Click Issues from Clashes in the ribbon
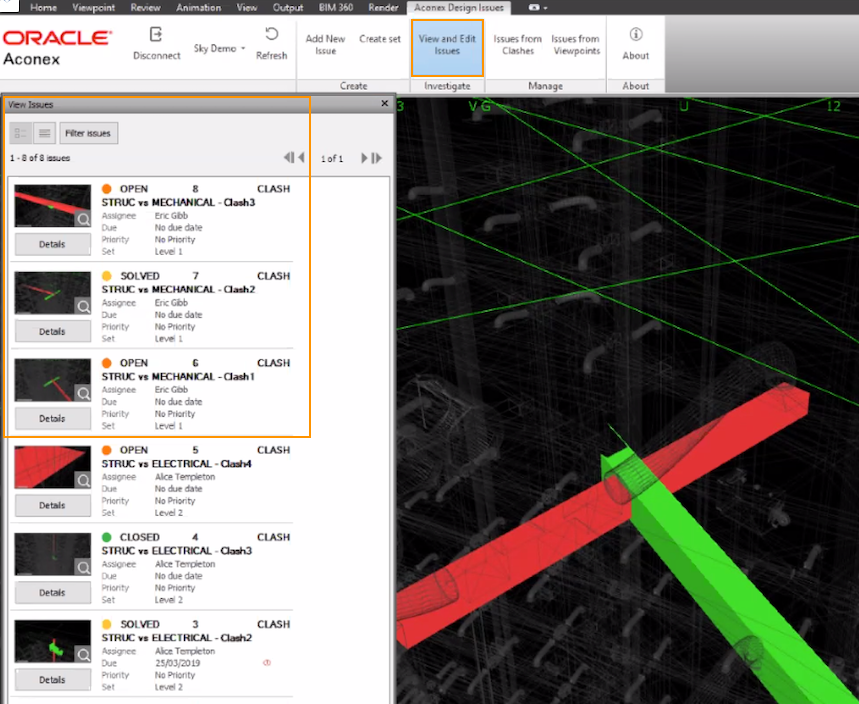 (518, 45)
